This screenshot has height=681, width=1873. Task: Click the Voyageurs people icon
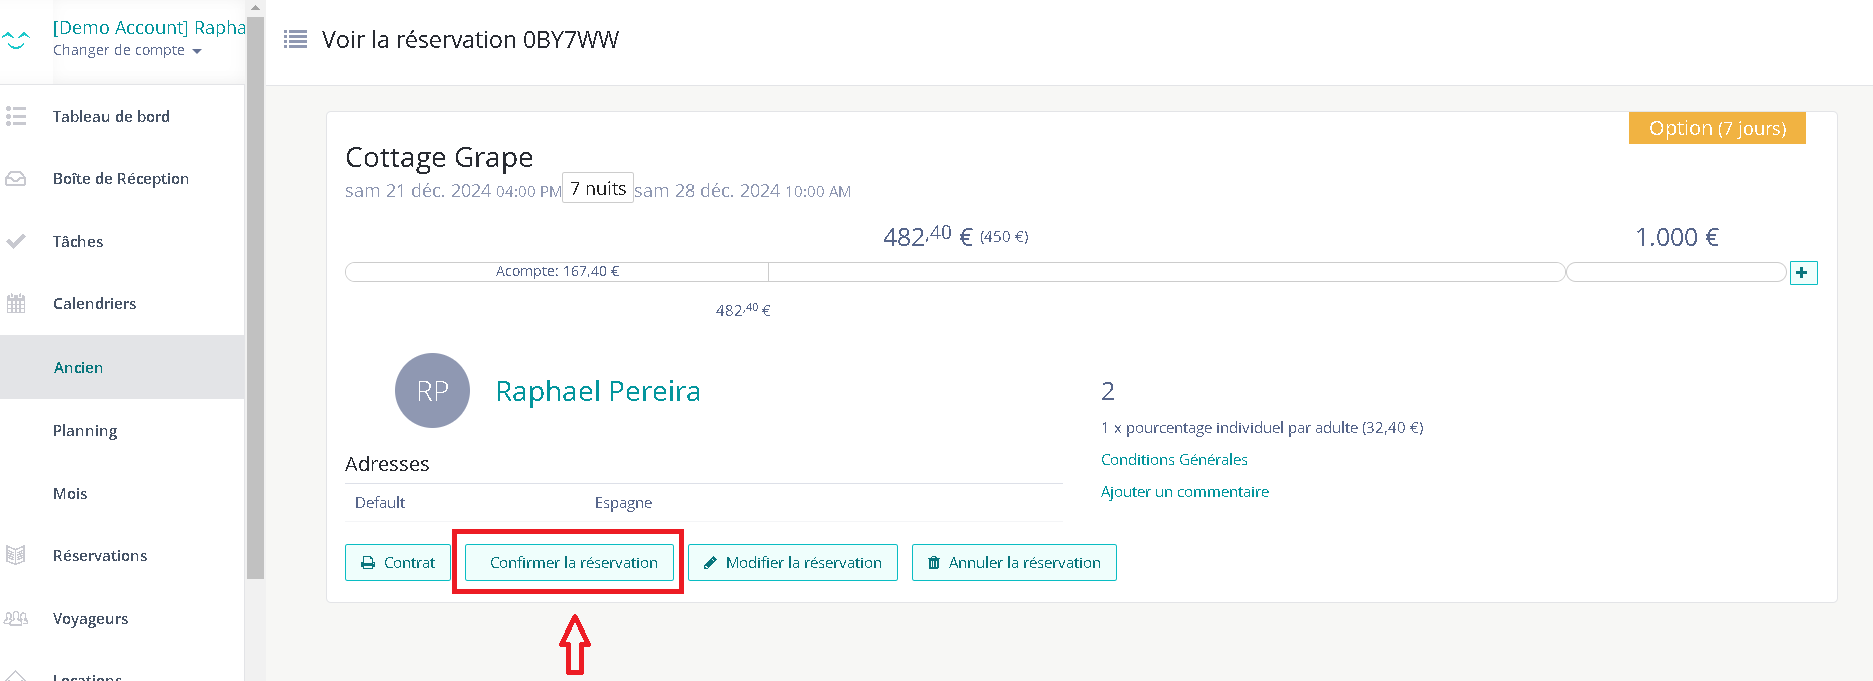tap(16, 619)
